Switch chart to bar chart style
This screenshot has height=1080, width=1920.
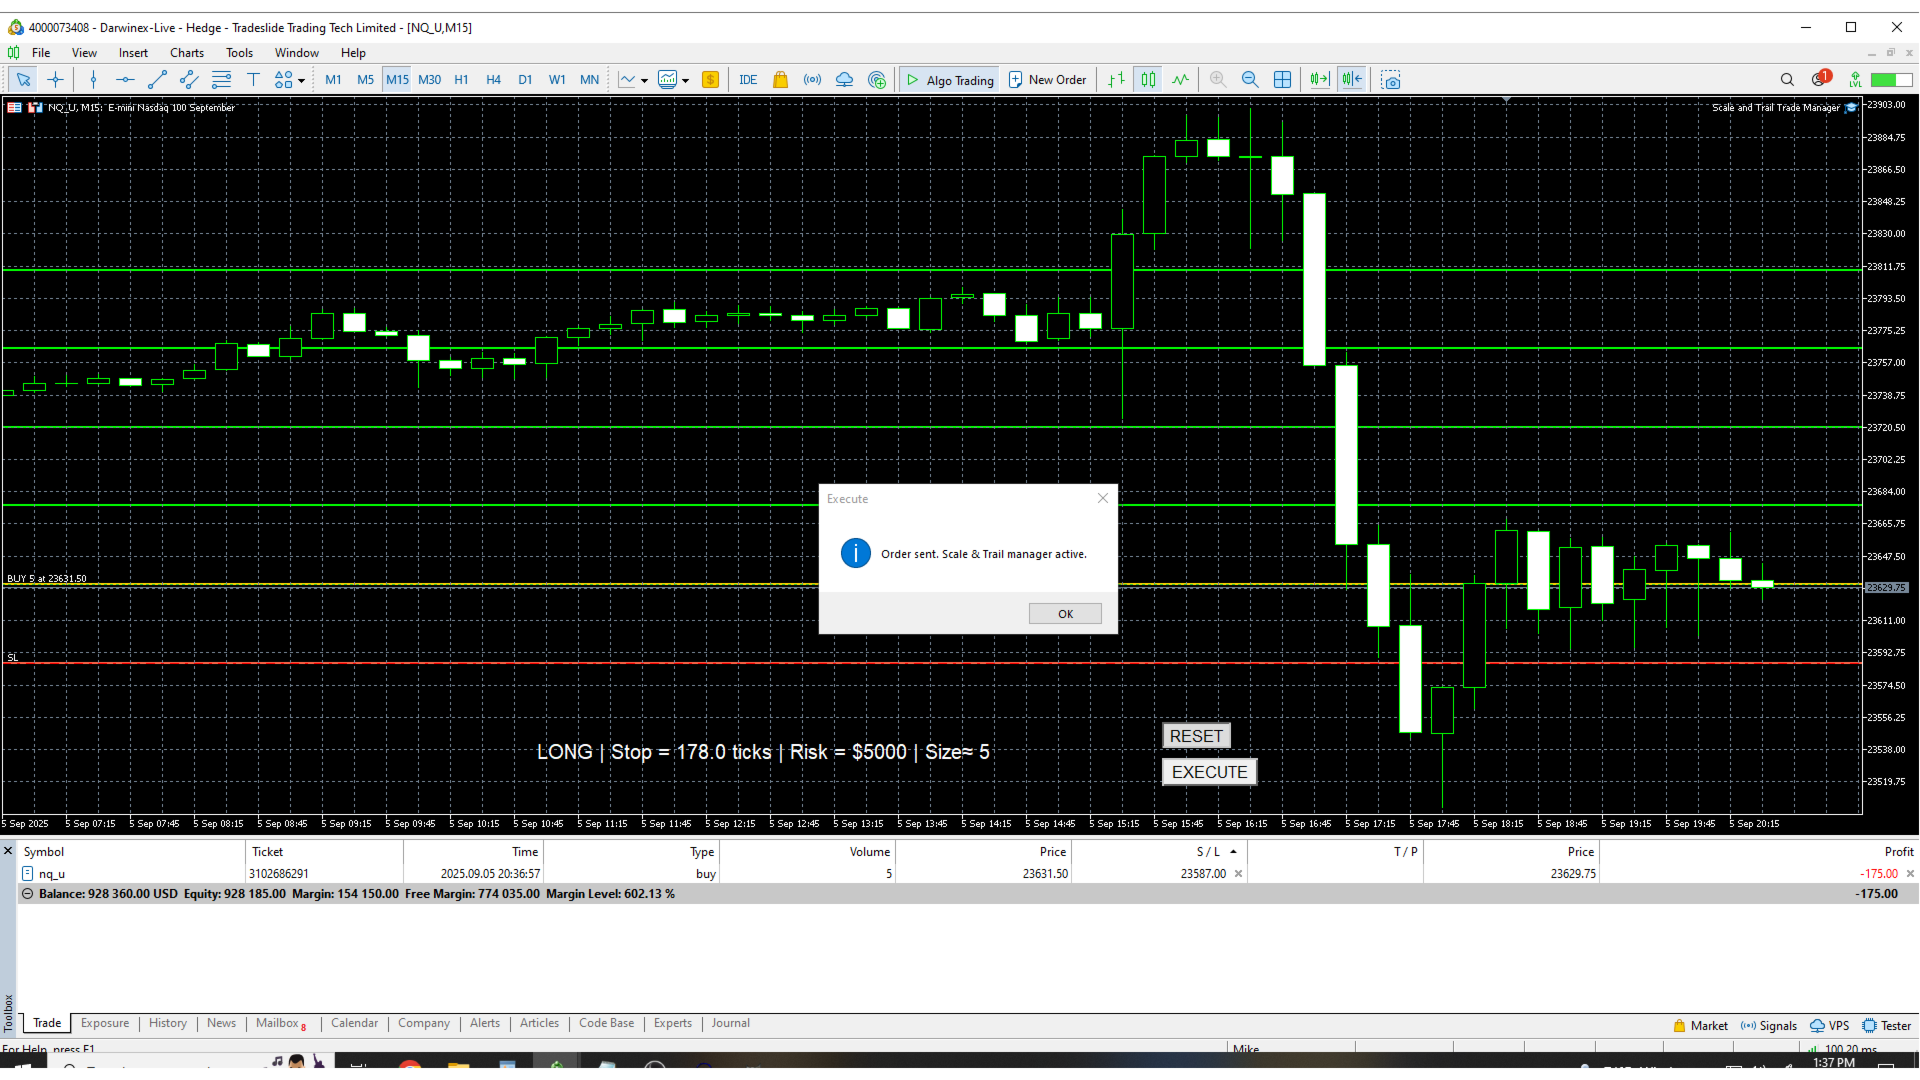click(1117, 80)
